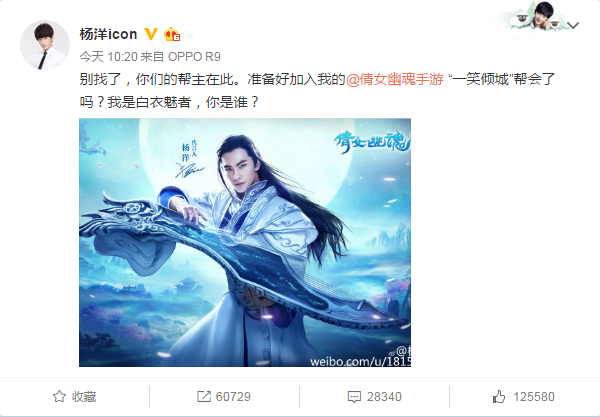This screenshot has width=600, height=417.
Task: Click the 今天 10:20 timestamp
Action: pos(108,57)
